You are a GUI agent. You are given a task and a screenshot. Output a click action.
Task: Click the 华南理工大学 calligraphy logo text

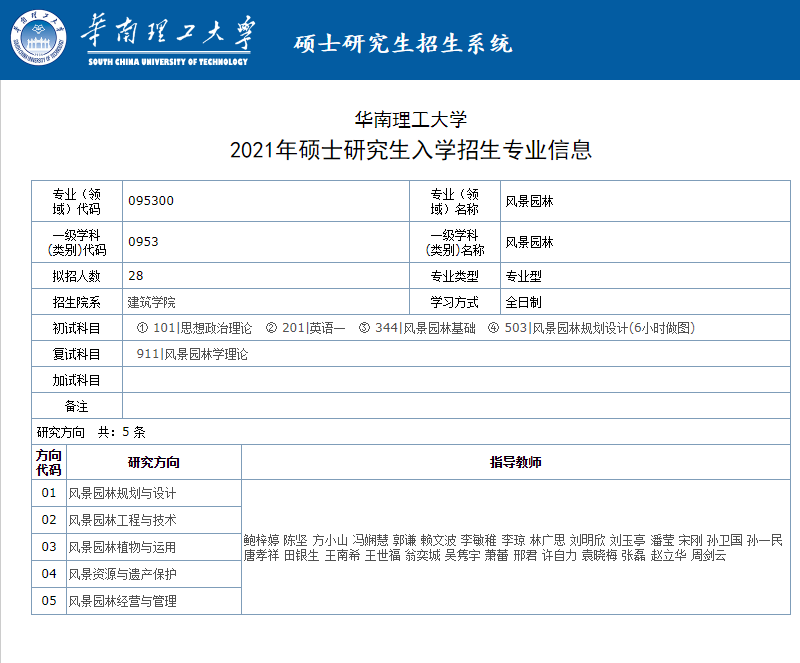pyautogui.click(x=168, y=32)
